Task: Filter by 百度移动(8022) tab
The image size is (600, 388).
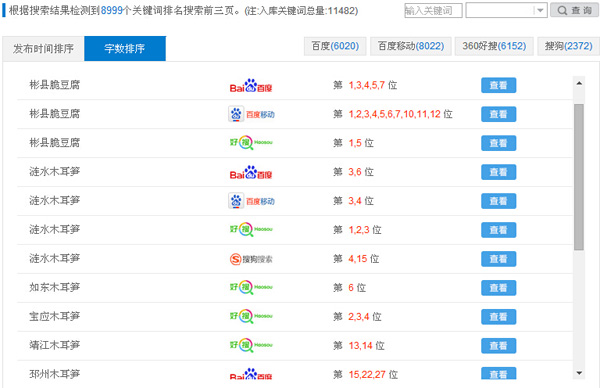Action: (x=411, y=46)
